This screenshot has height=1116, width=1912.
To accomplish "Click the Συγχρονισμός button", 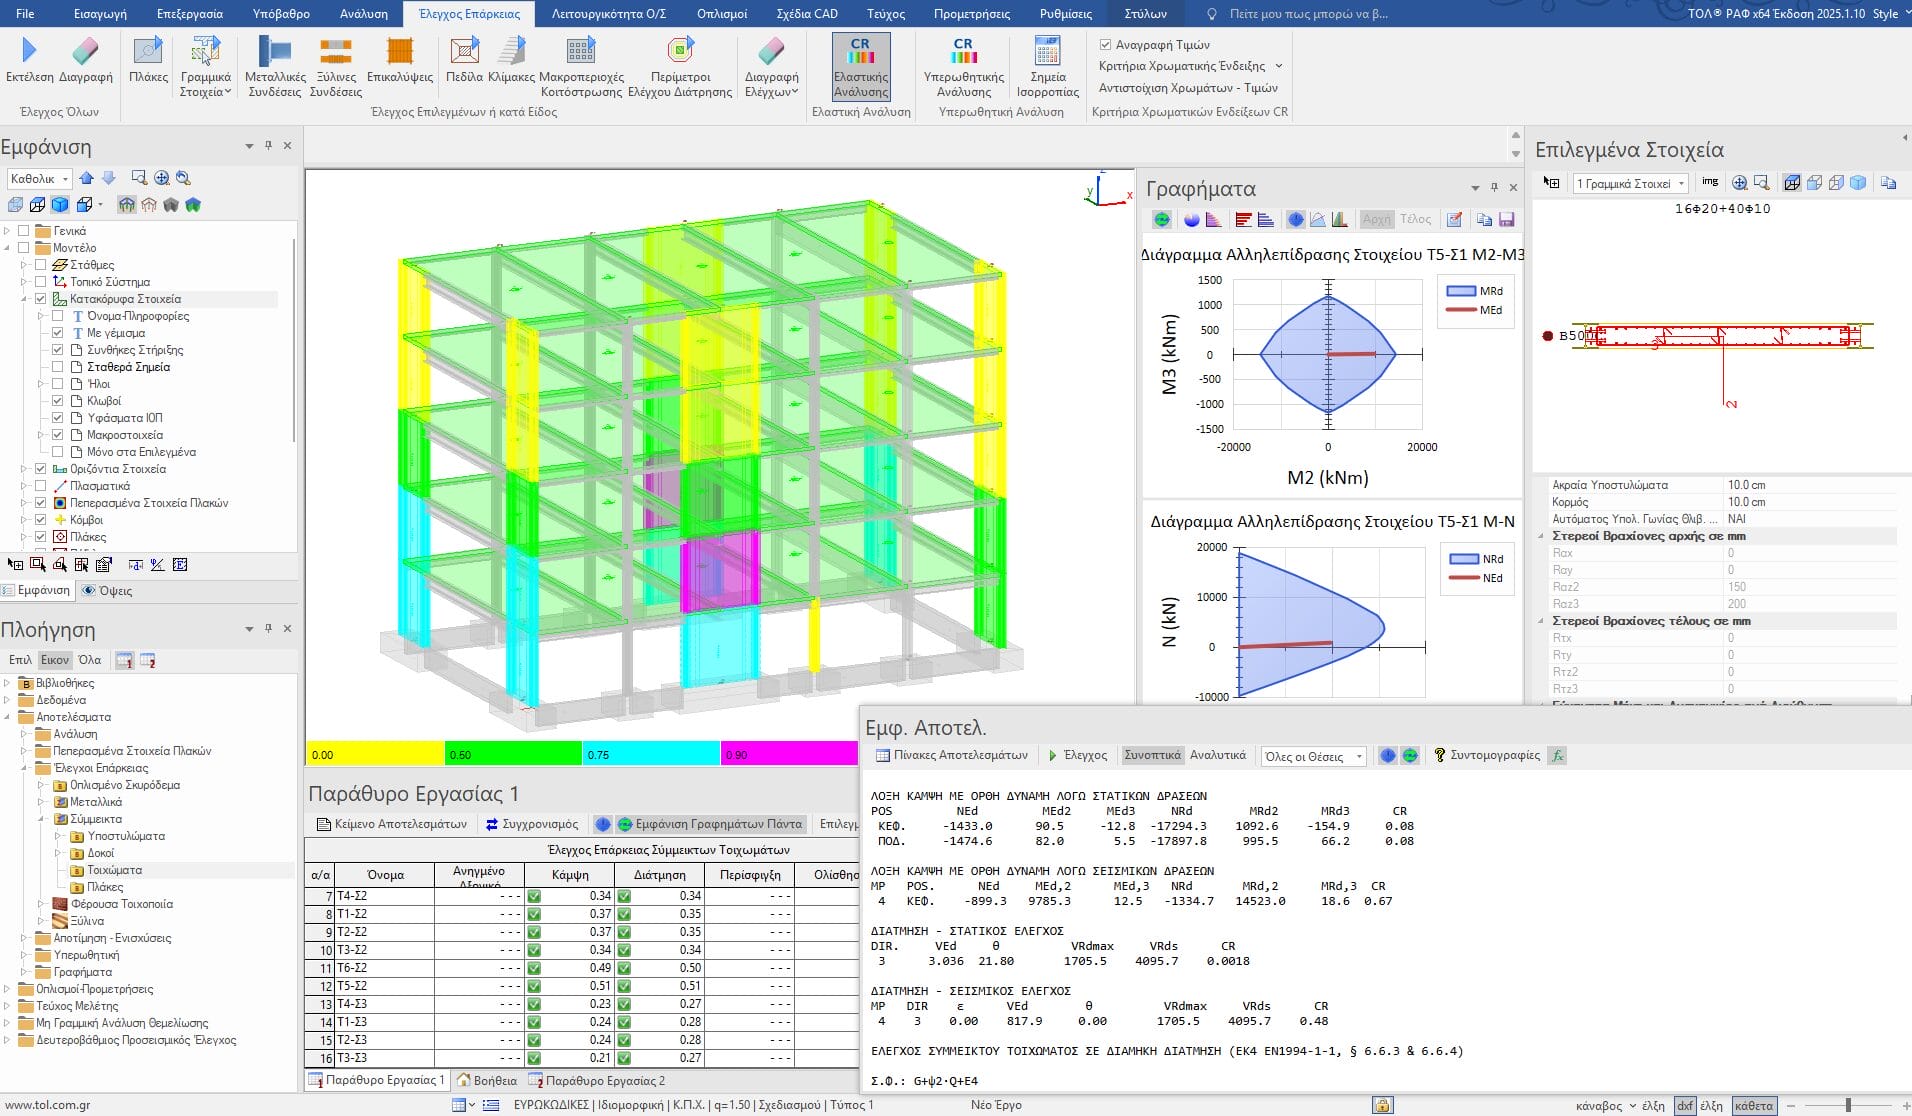I will pos(532,824).
